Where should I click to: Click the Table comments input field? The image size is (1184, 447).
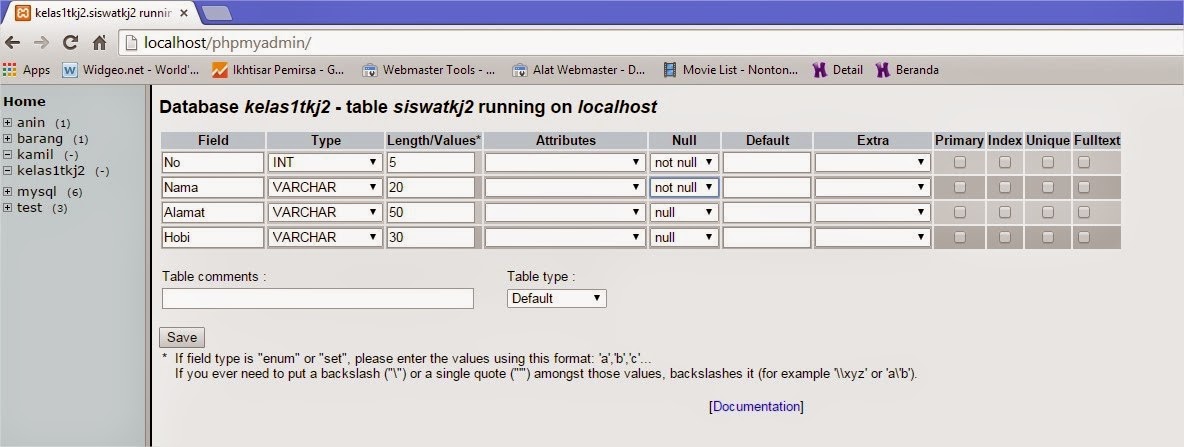coord(318,298)
